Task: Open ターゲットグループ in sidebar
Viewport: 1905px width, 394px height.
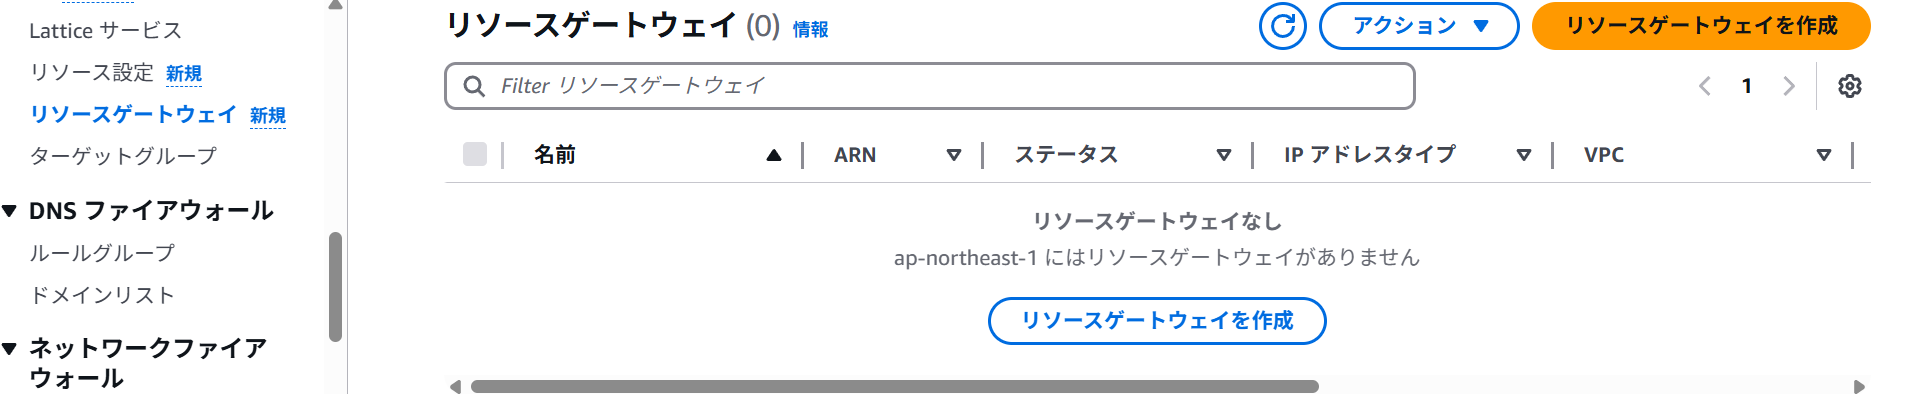Action: pyautogui.click(x=123, y=156)
